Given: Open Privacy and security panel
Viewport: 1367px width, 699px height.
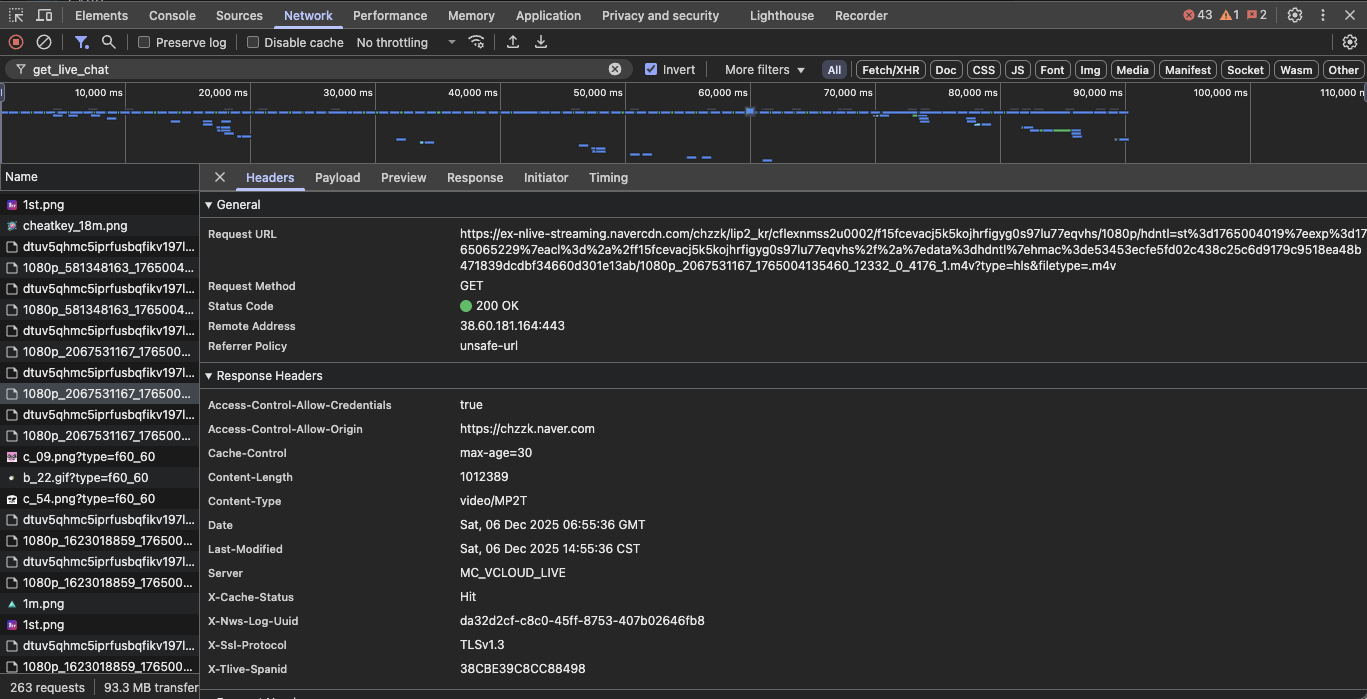Looking at the screenshot, I should (x=660, y=15).
